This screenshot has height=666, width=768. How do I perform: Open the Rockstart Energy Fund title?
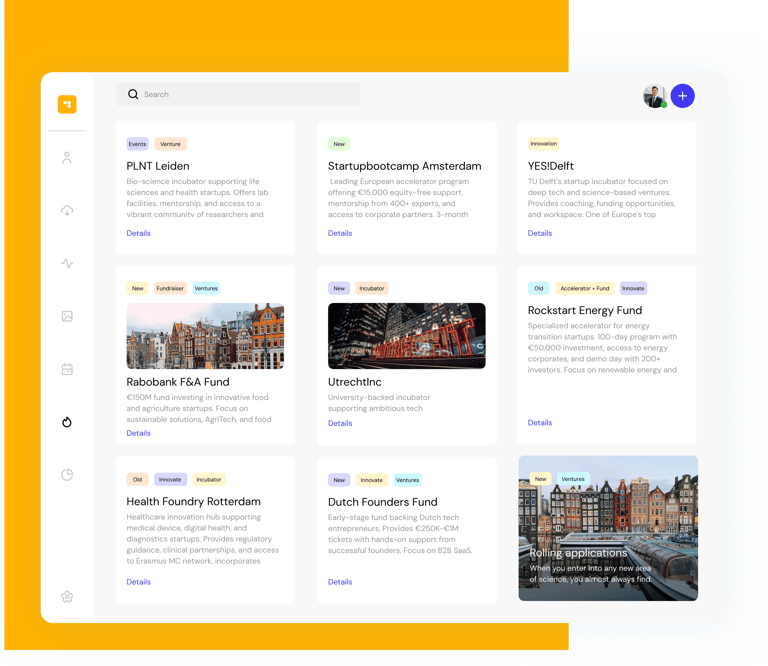tap(585, 310)
